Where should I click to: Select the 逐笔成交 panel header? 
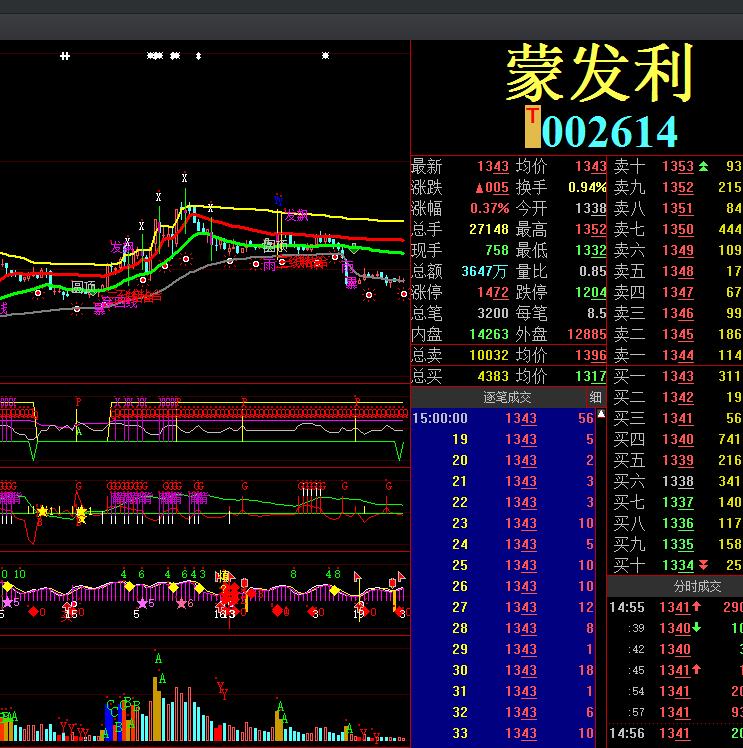pos(507,397)
